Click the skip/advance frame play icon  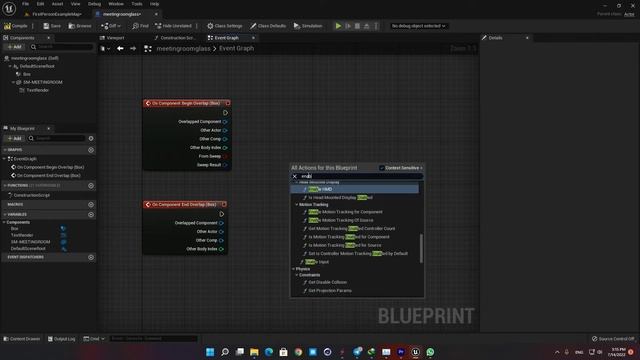348,26
